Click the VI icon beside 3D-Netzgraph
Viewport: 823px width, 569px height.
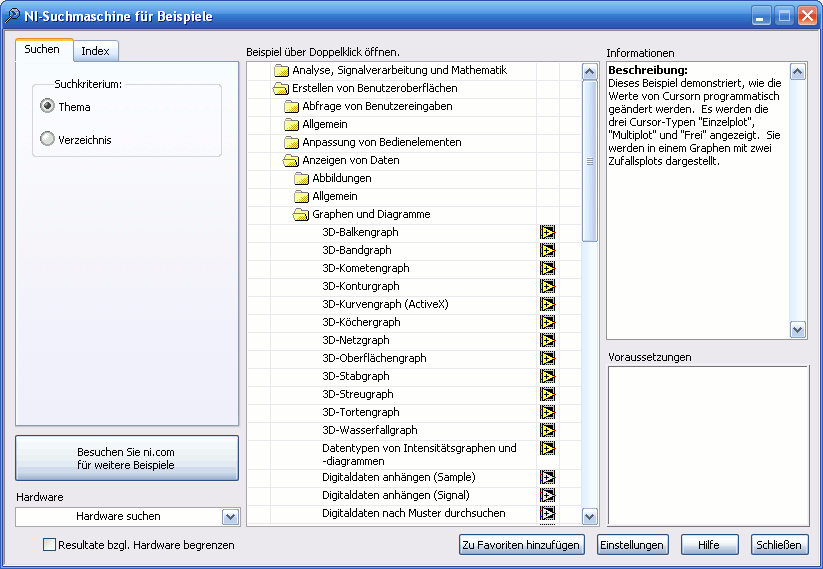point(547,340)
